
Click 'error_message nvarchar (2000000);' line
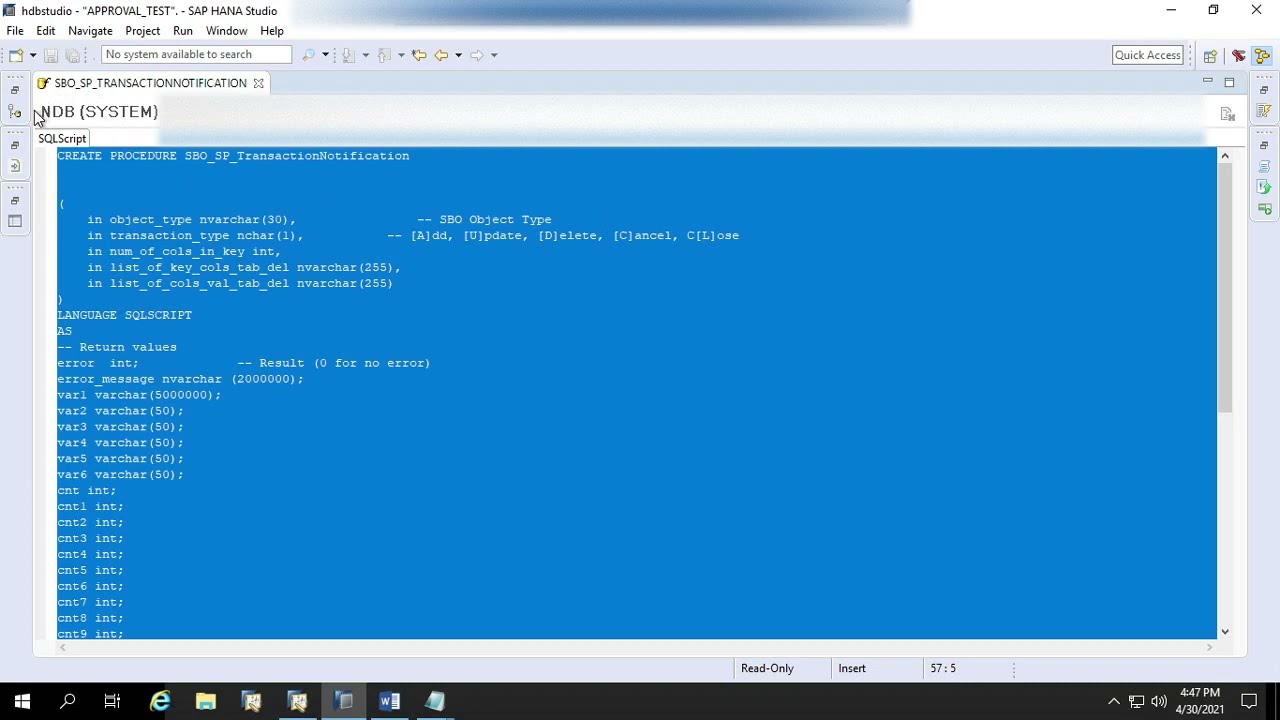(180, 379)
